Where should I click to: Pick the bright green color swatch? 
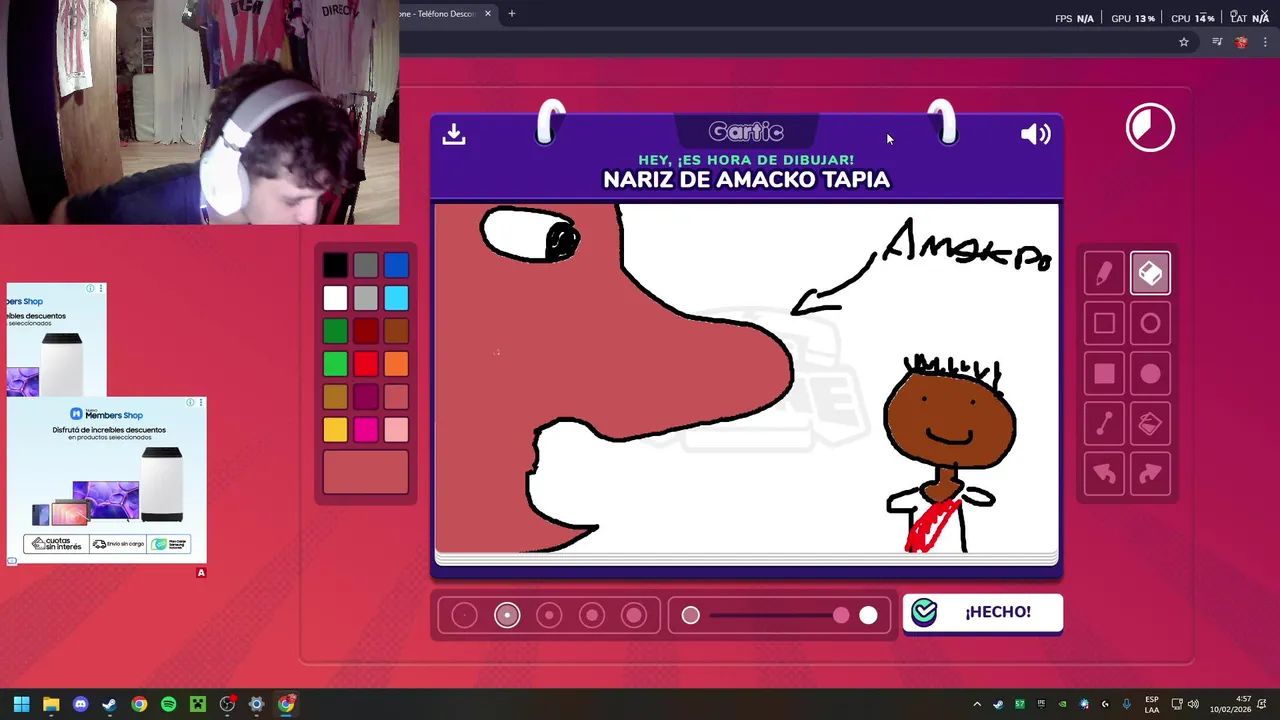tap(335, 364)
